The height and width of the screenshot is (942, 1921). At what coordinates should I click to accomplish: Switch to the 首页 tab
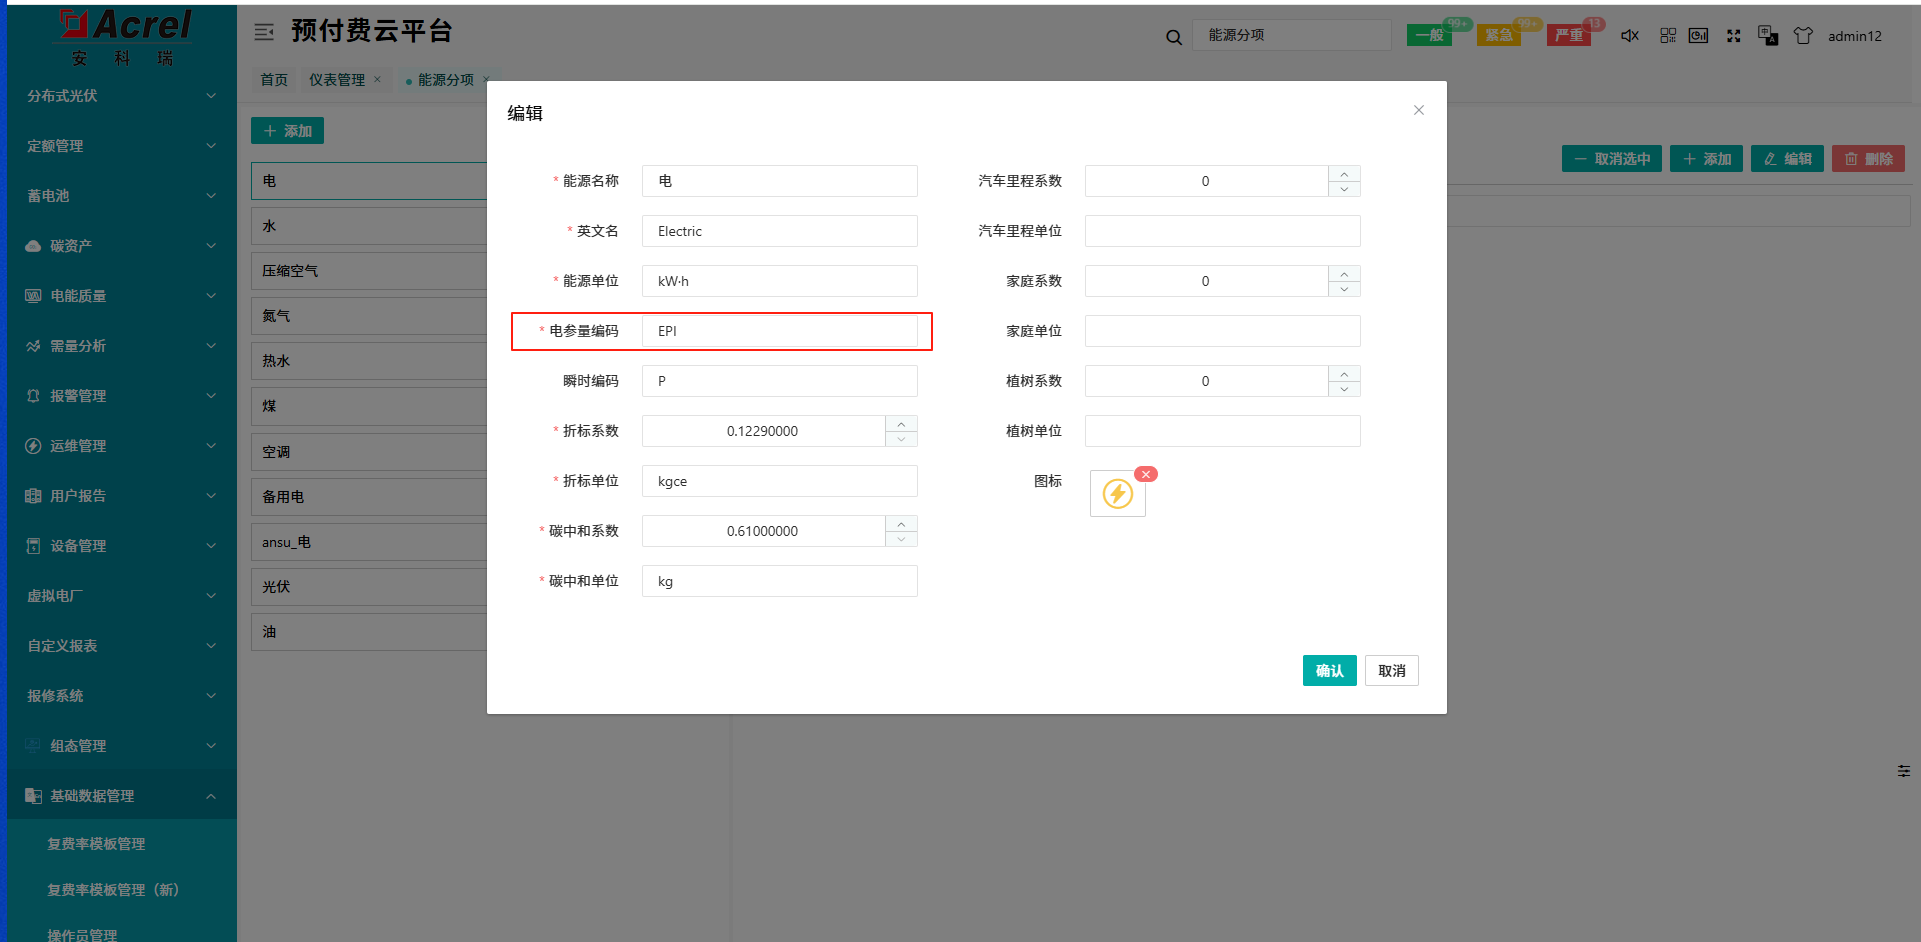tap(274, 80)
